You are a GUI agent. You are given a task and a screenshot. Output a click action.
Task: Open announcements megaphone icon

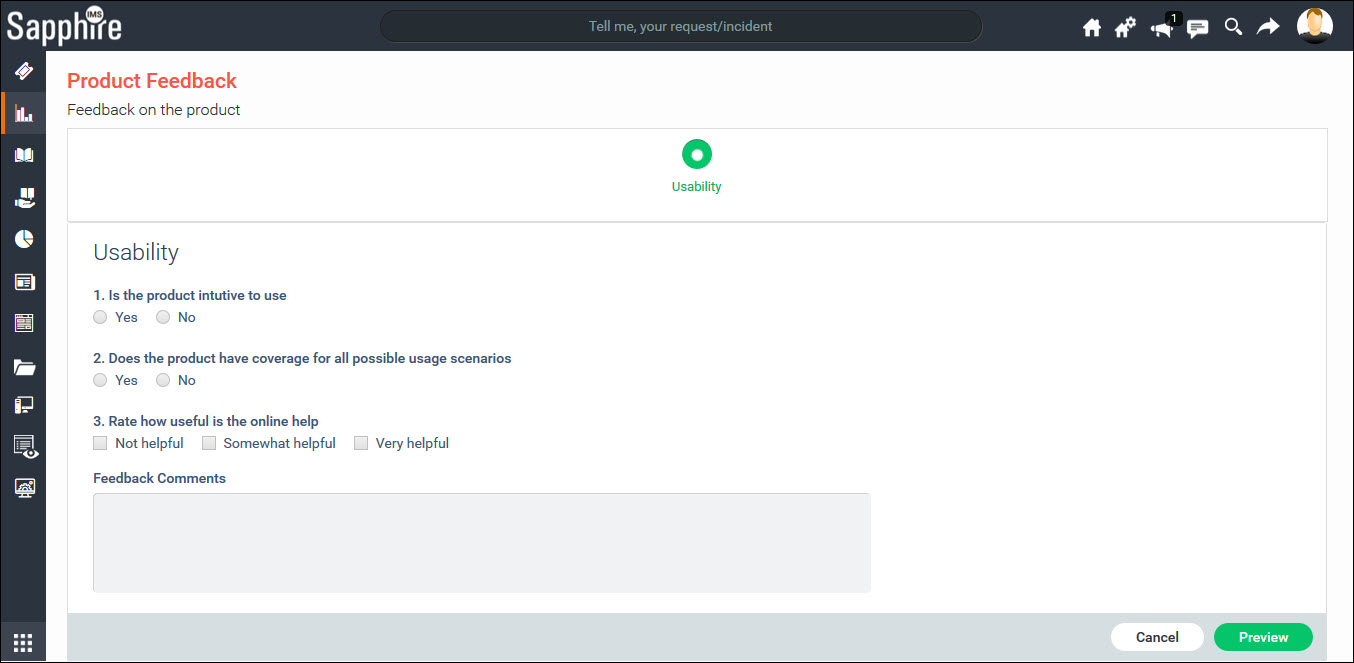pyautogui.click(x=1162, y=28)
